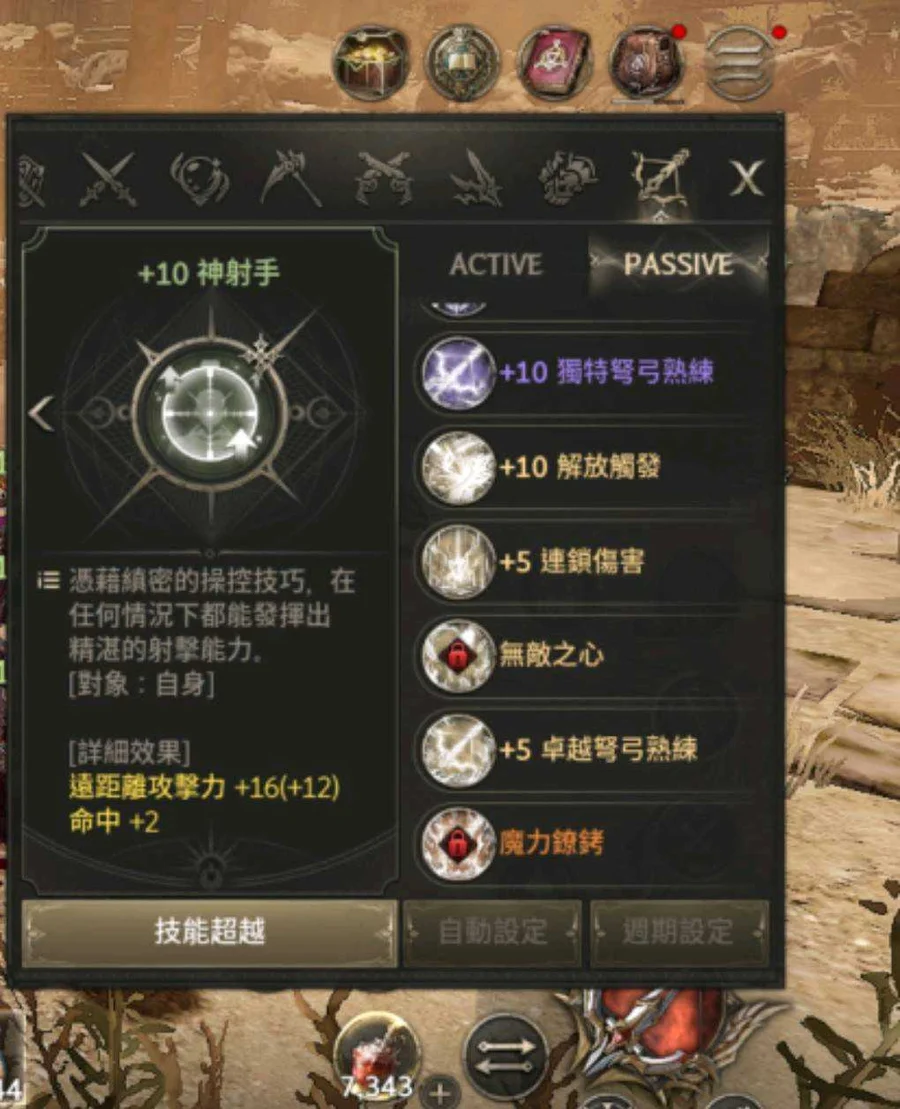Viewport: 900px width, 1109px height.
Task: Select the magic orb class tab
Action: (200, 179)
